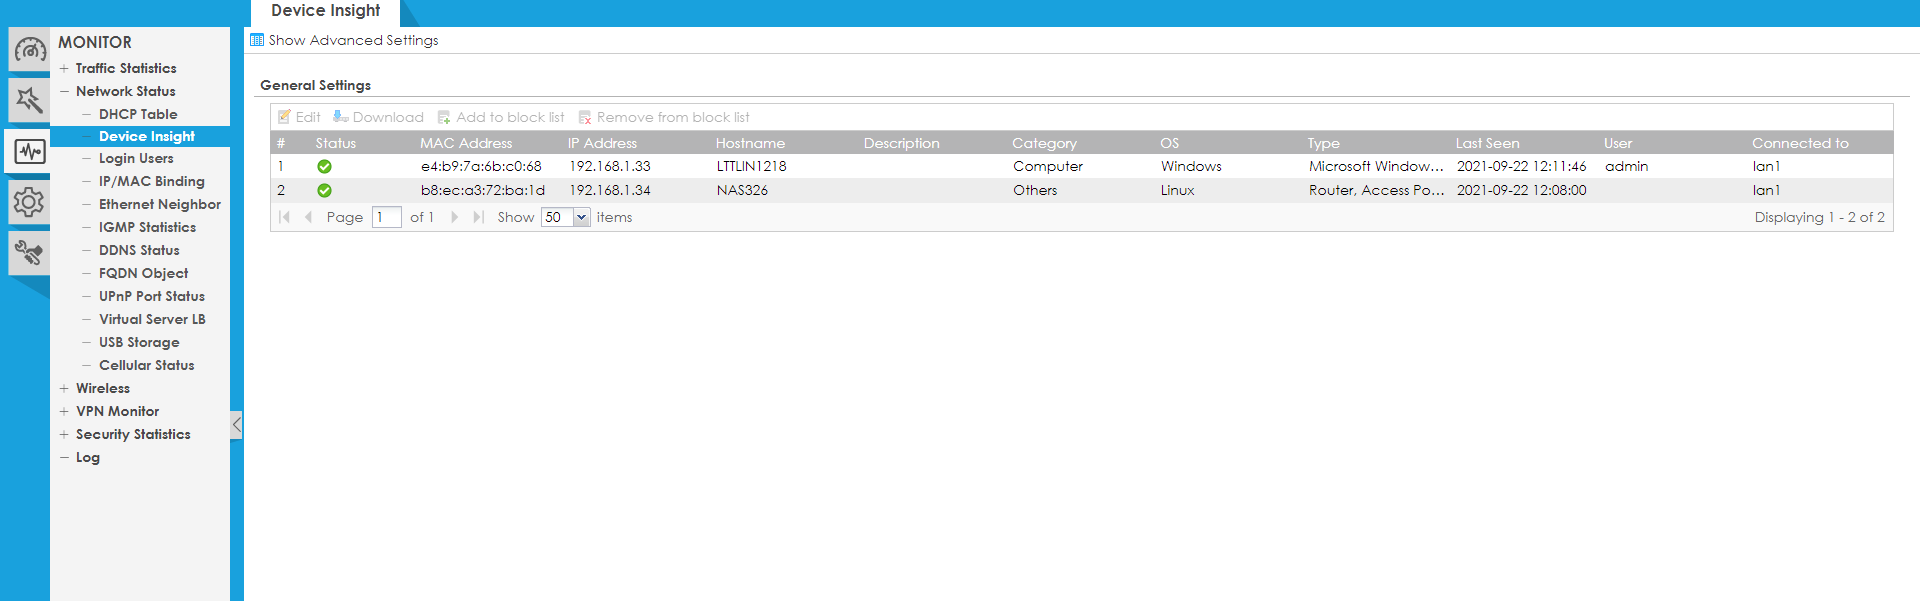
Task: Click the Router, Access Po... type cell
Action: tap(1376, 190)
